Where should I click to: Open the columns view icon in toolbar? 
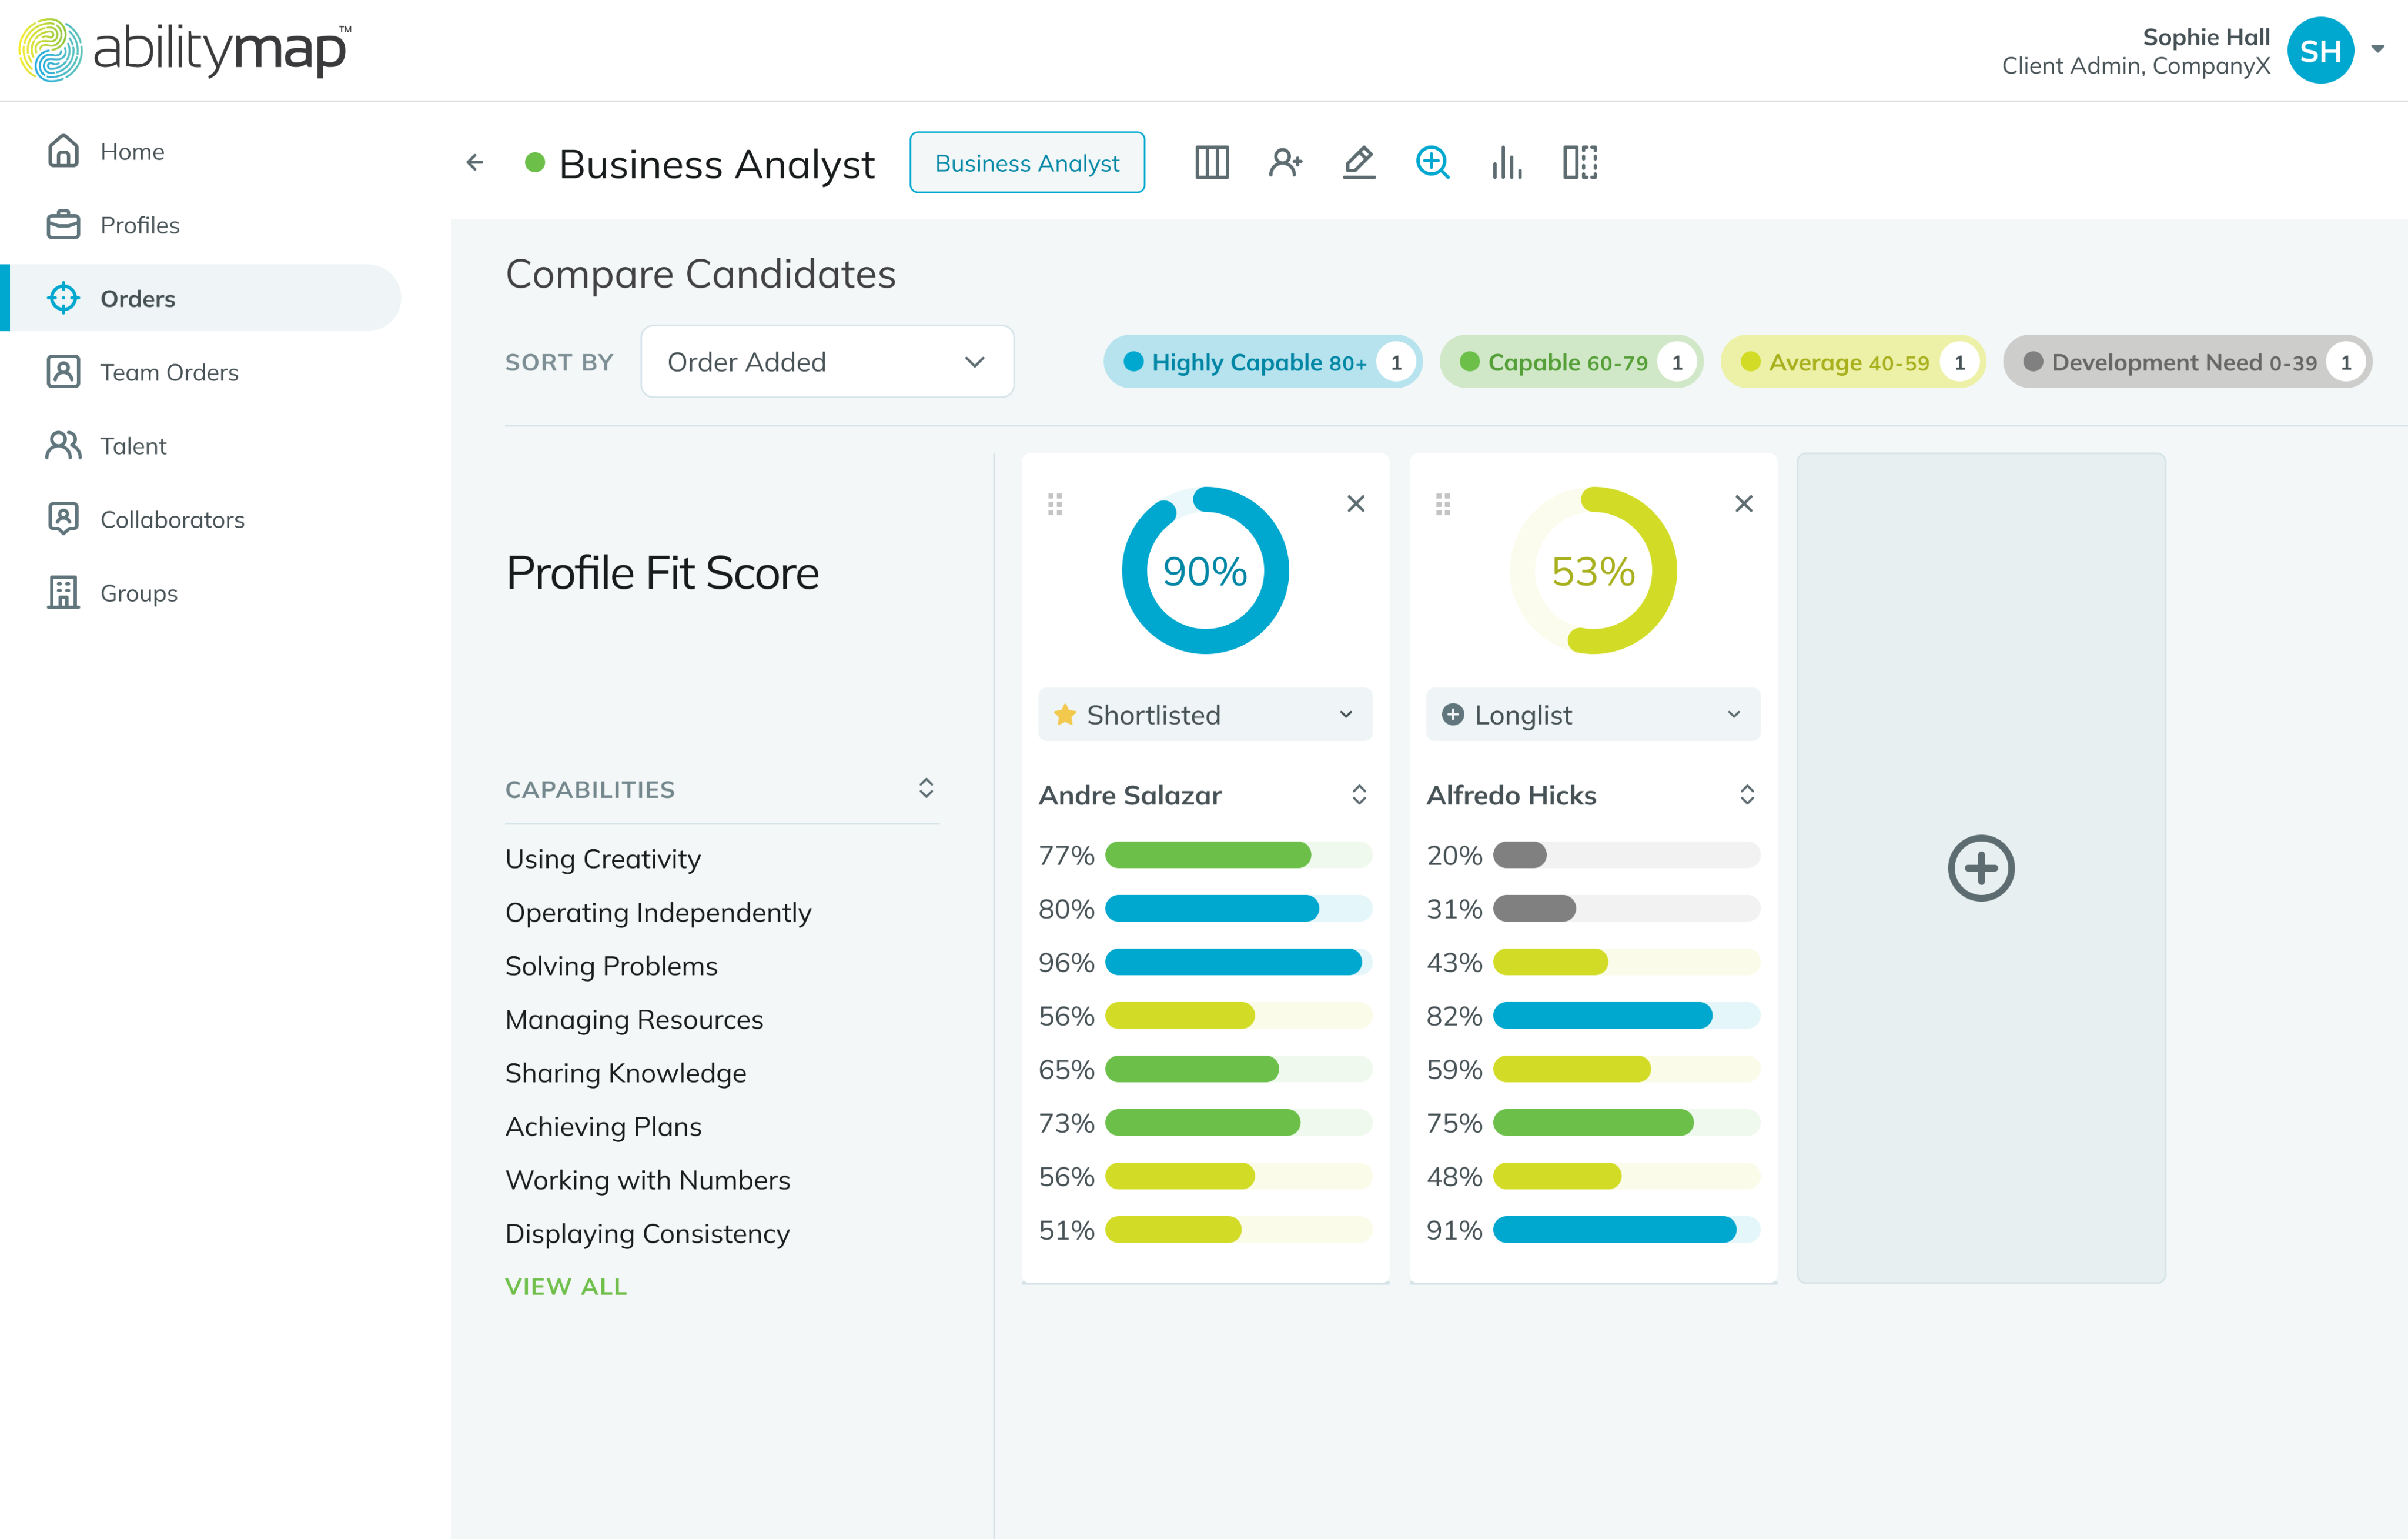(x=1211, y=162)
